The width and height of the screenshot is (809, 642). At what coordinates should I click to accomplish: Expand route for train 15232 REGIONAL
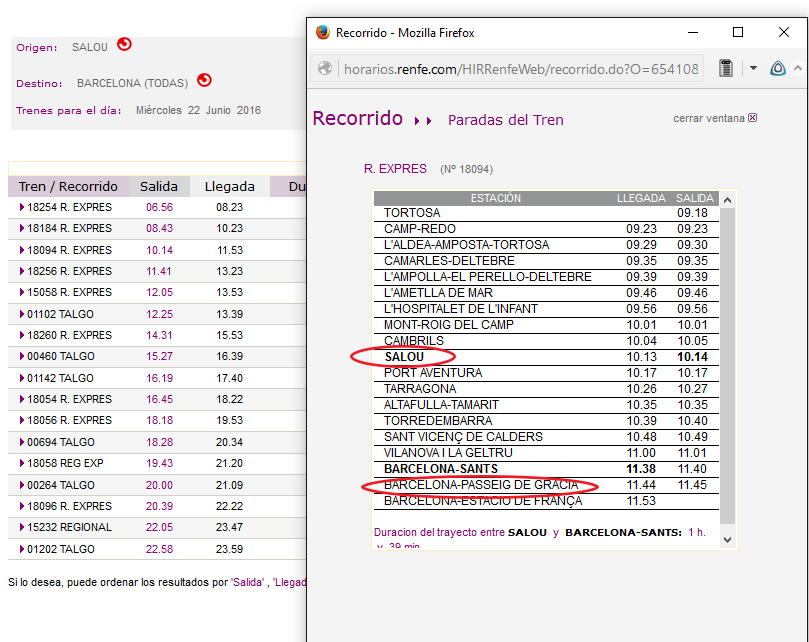click(22, 527)
